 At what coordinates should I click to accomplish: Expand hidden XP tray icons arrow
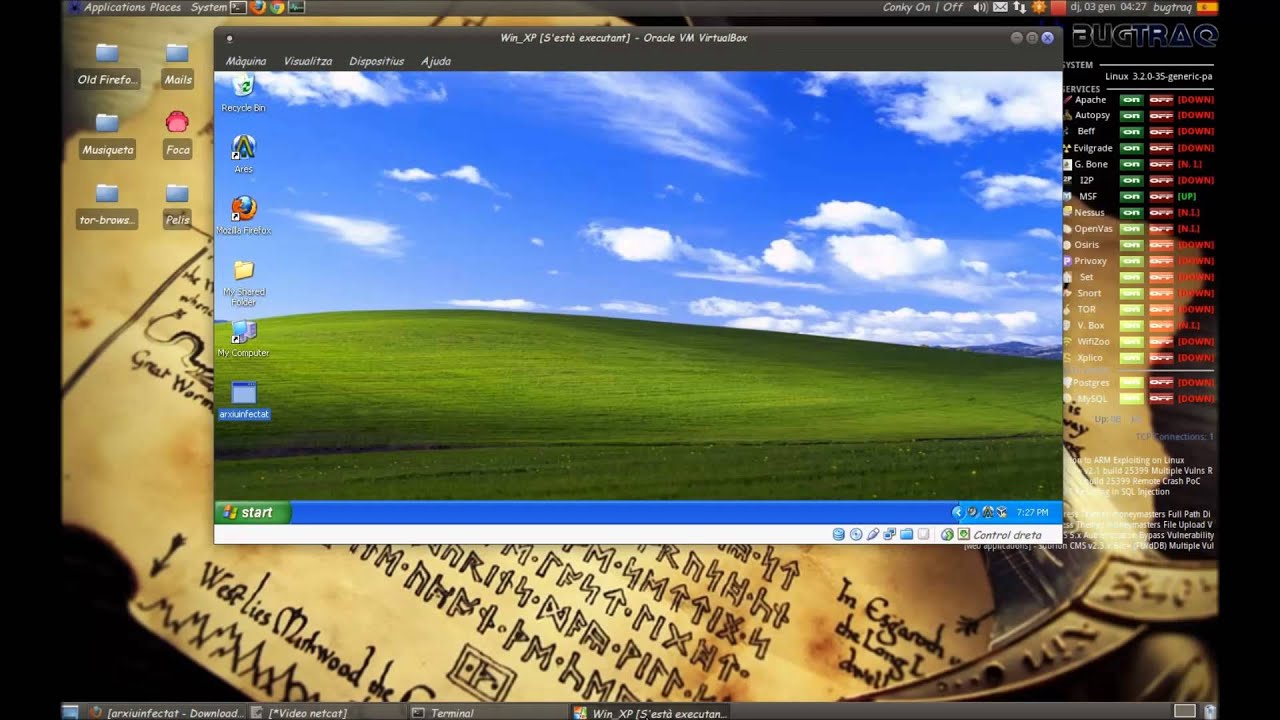(x=957, y=512)
